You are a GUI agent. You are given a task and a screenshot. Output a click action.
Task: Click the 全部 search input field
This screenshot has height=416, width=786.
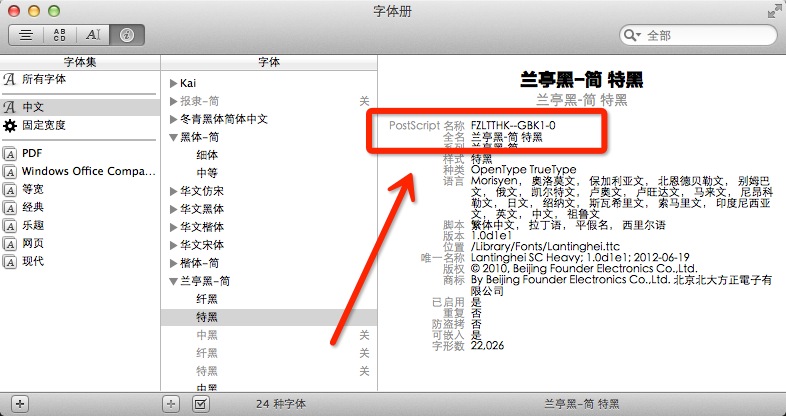click(x=700, y=35)
